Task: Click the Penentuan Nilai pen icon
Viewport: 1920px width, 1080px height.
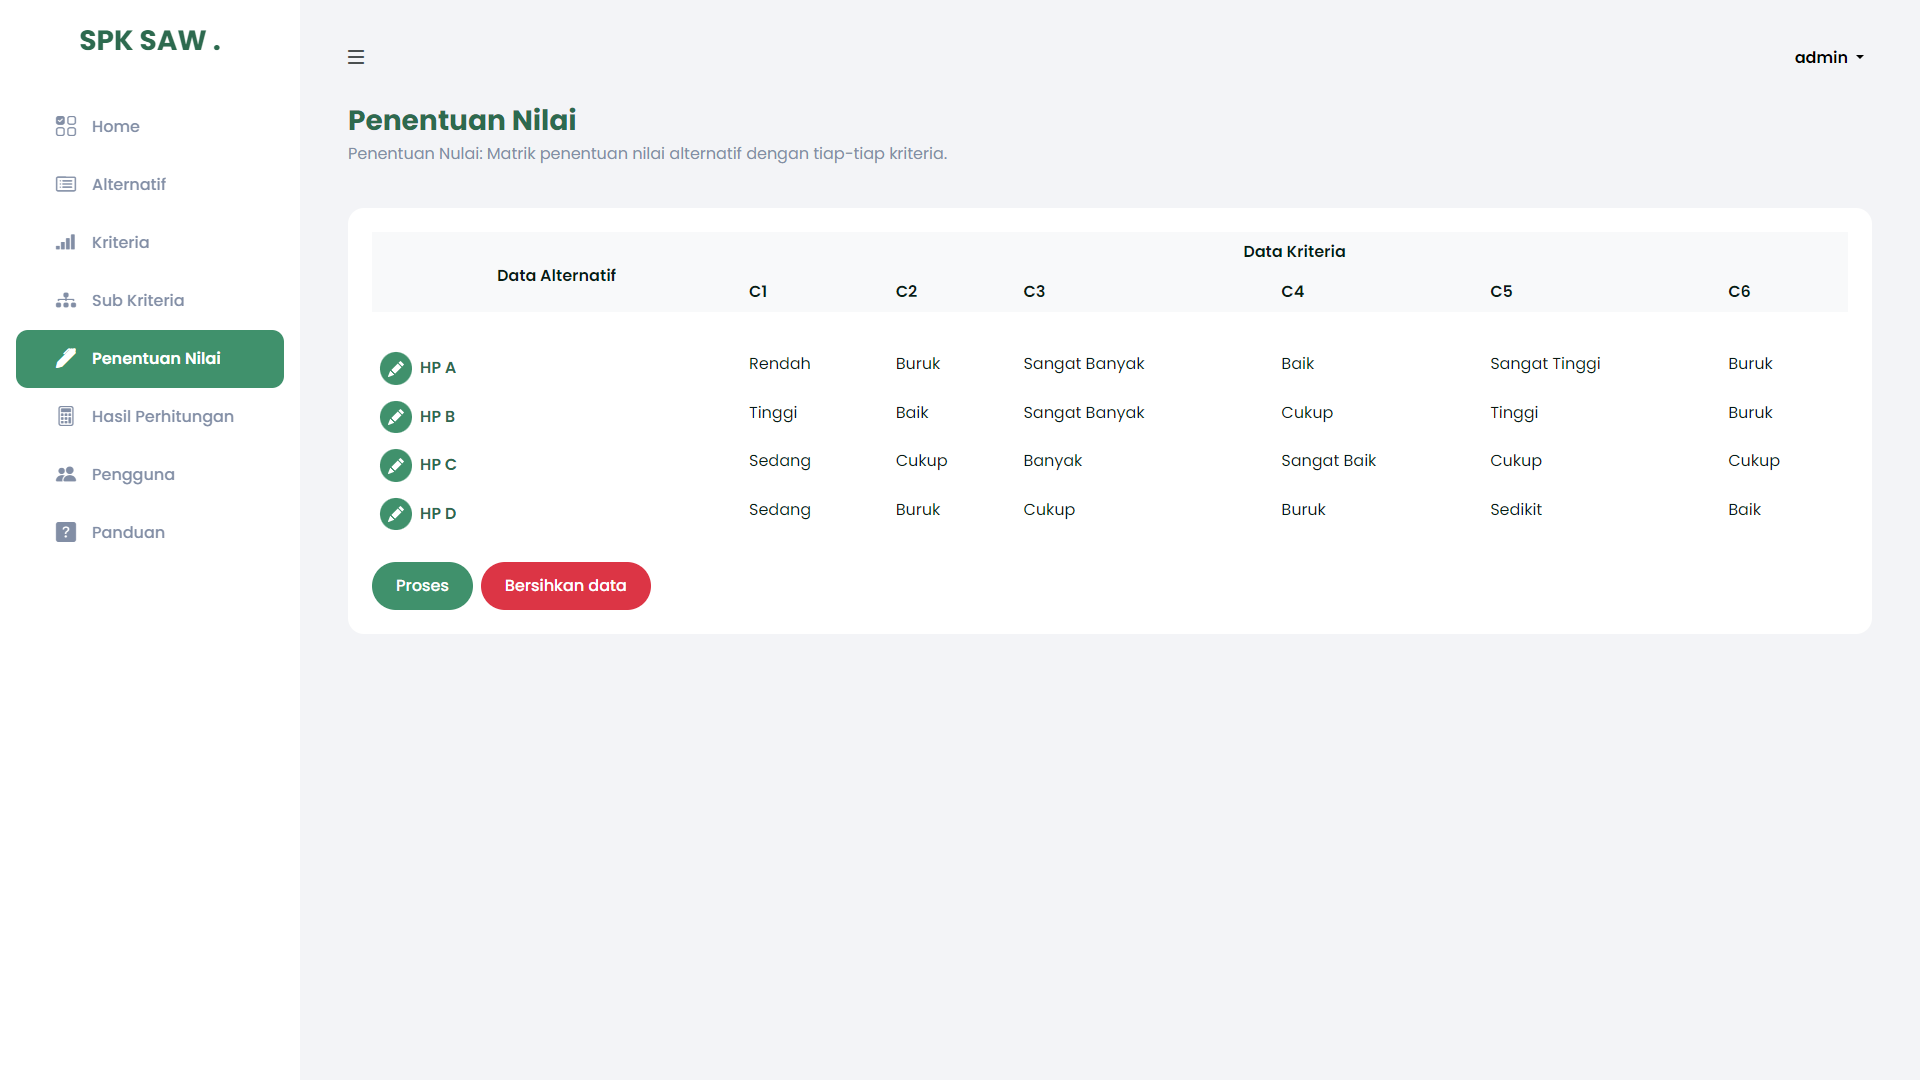Action: point(66,358)
